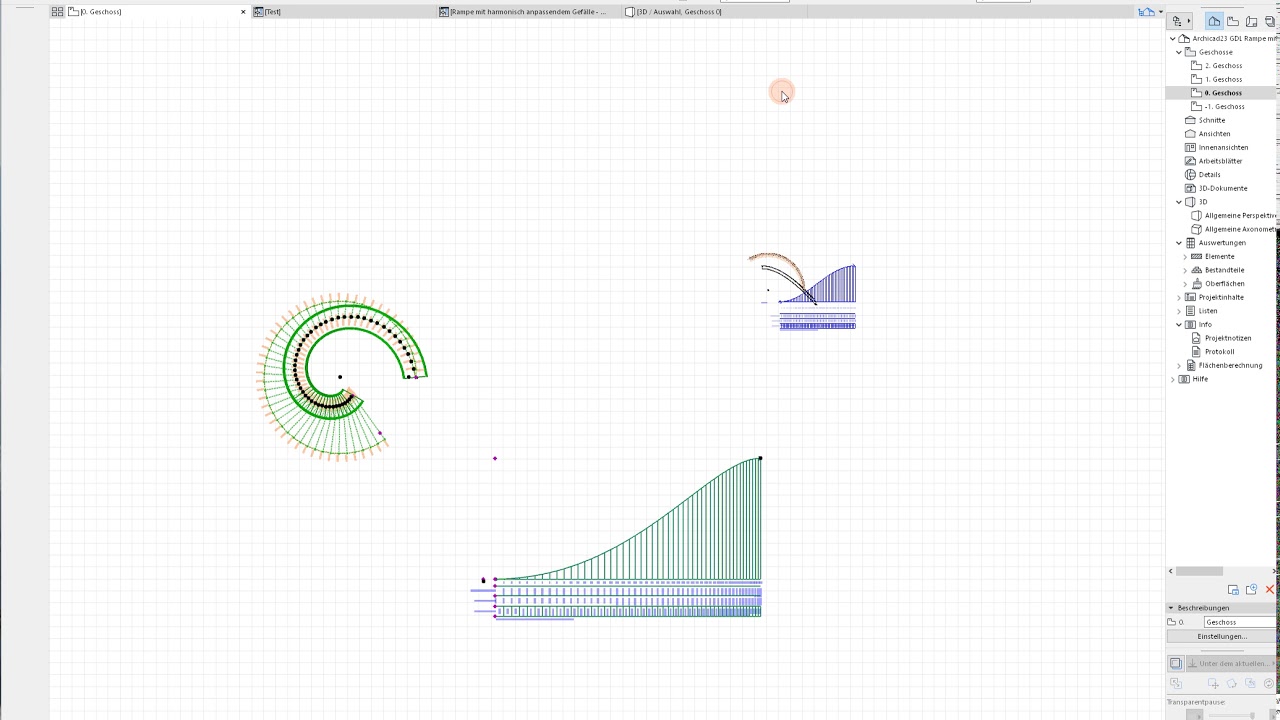Toggle the trace reference button
The image size is (1280, 720).
(1176, 663)
